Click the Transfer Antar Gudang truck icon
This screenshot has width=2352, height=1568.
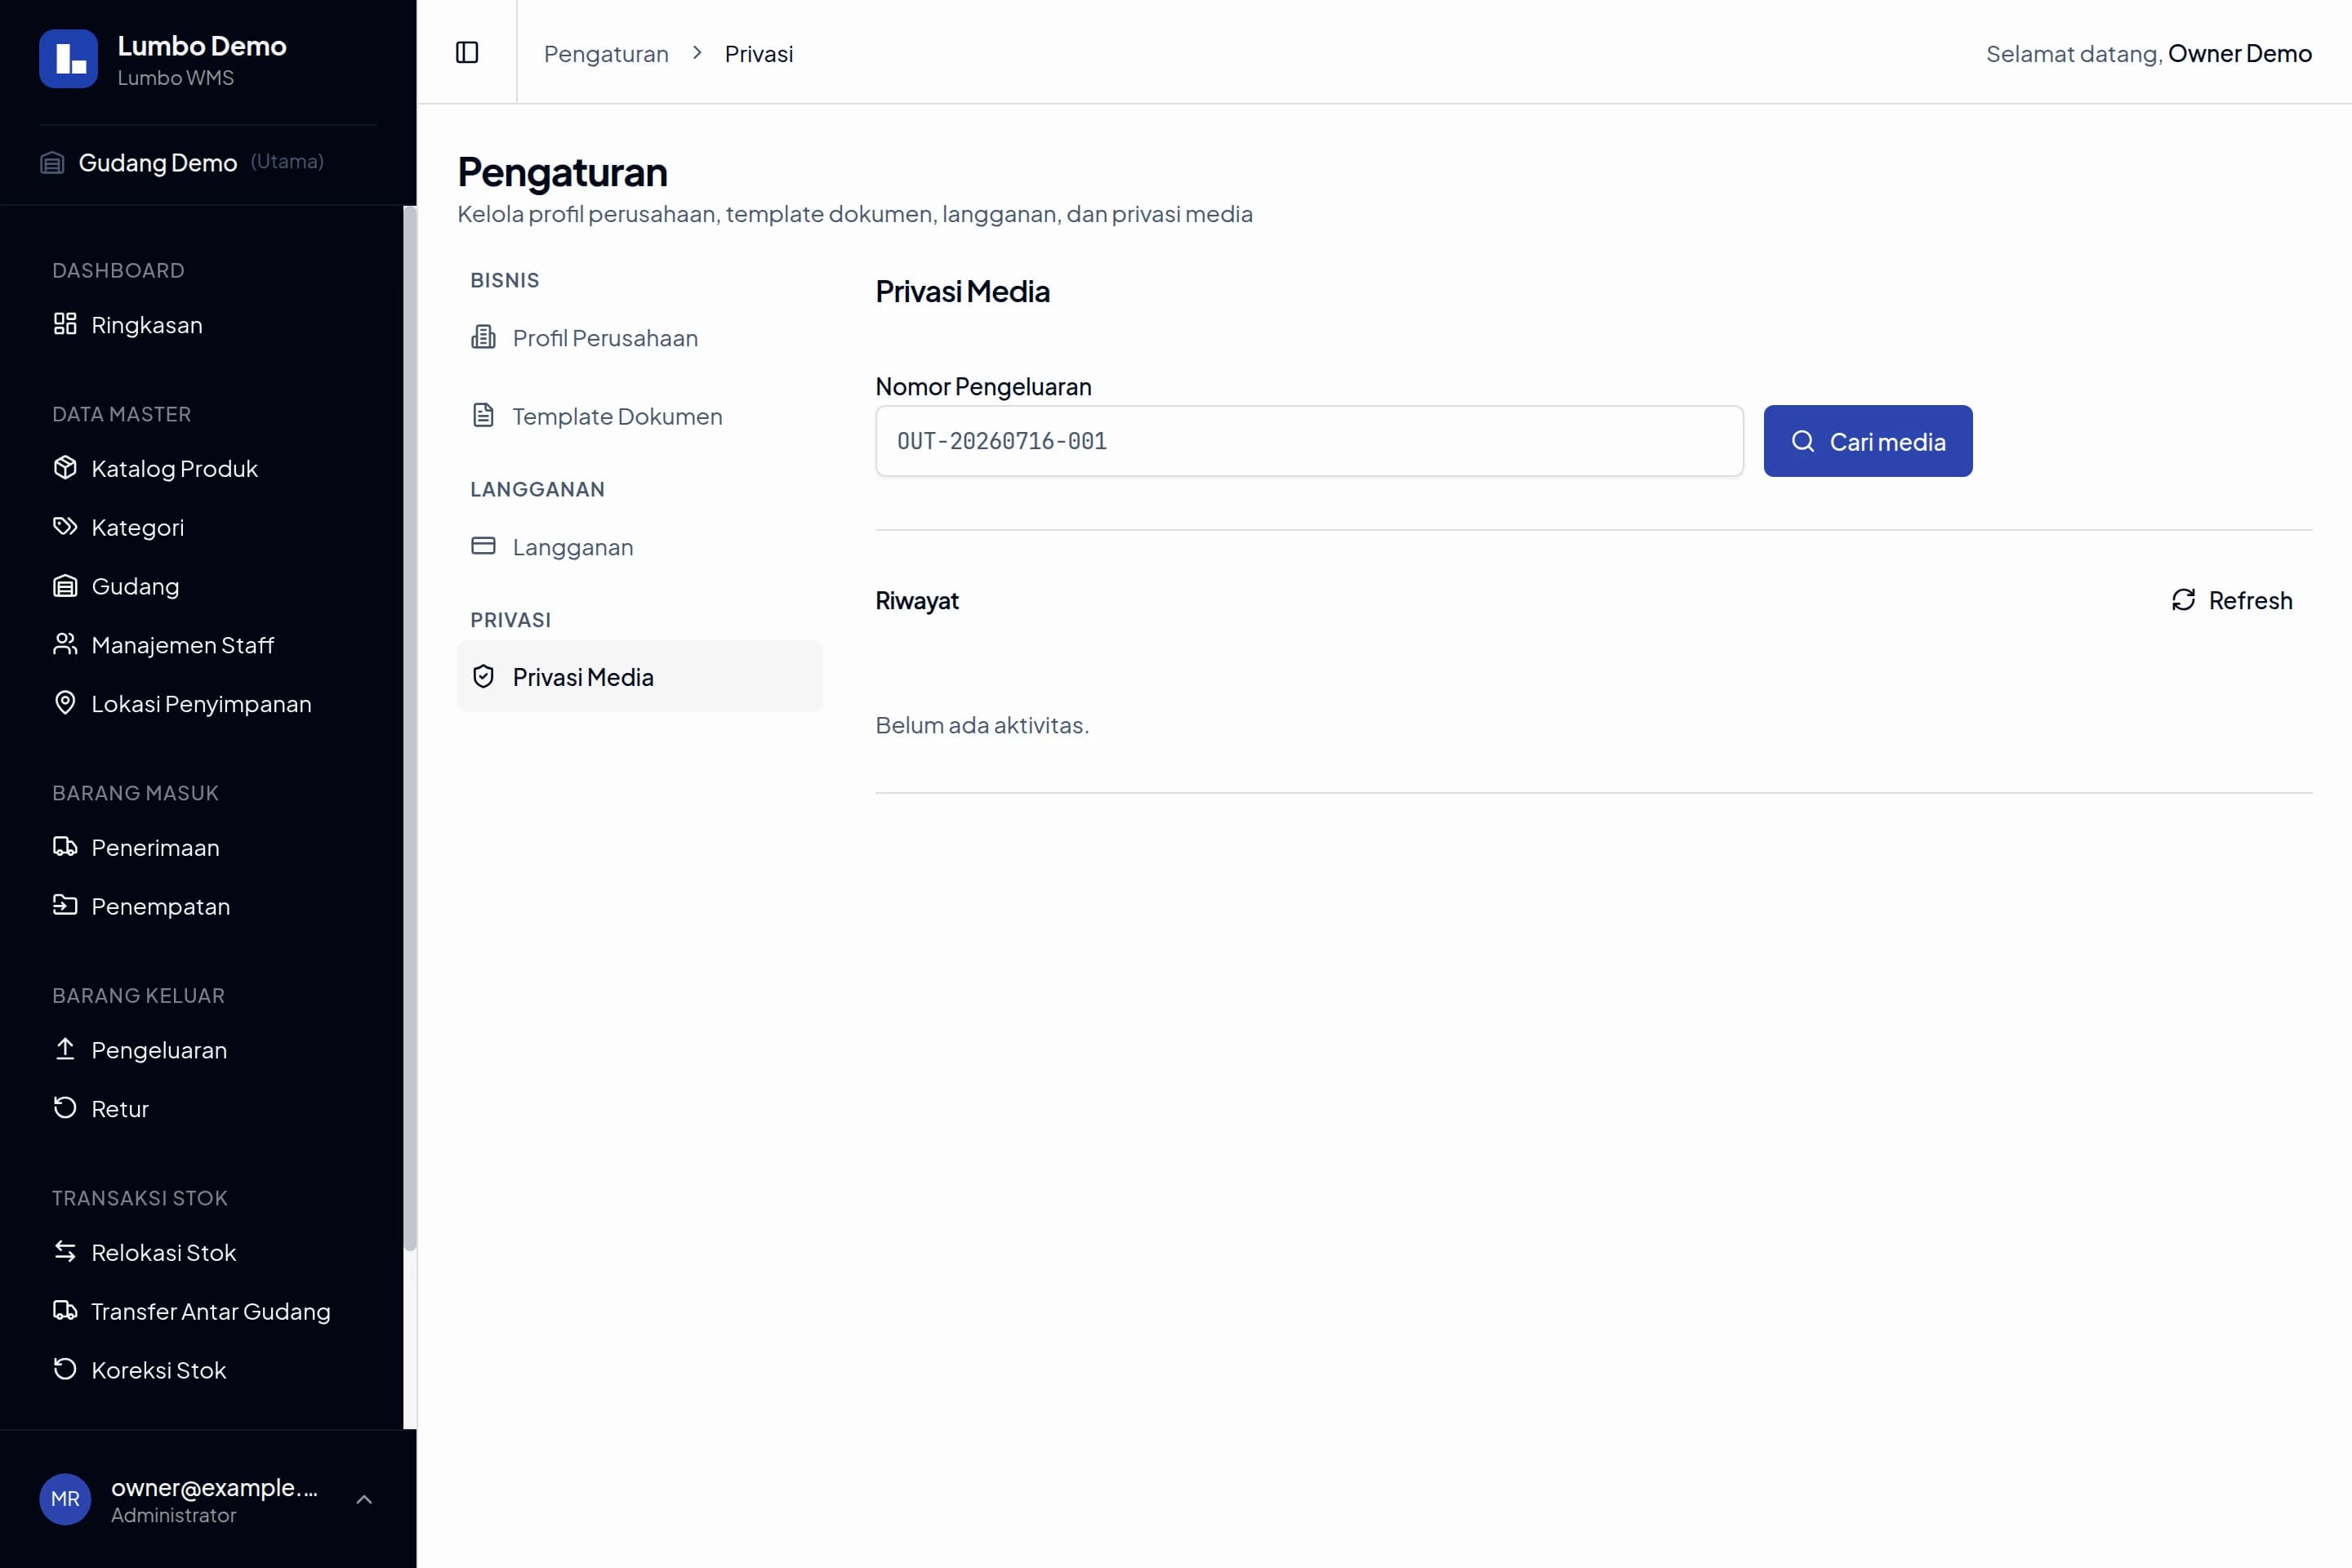click(x=65, y=1310)
